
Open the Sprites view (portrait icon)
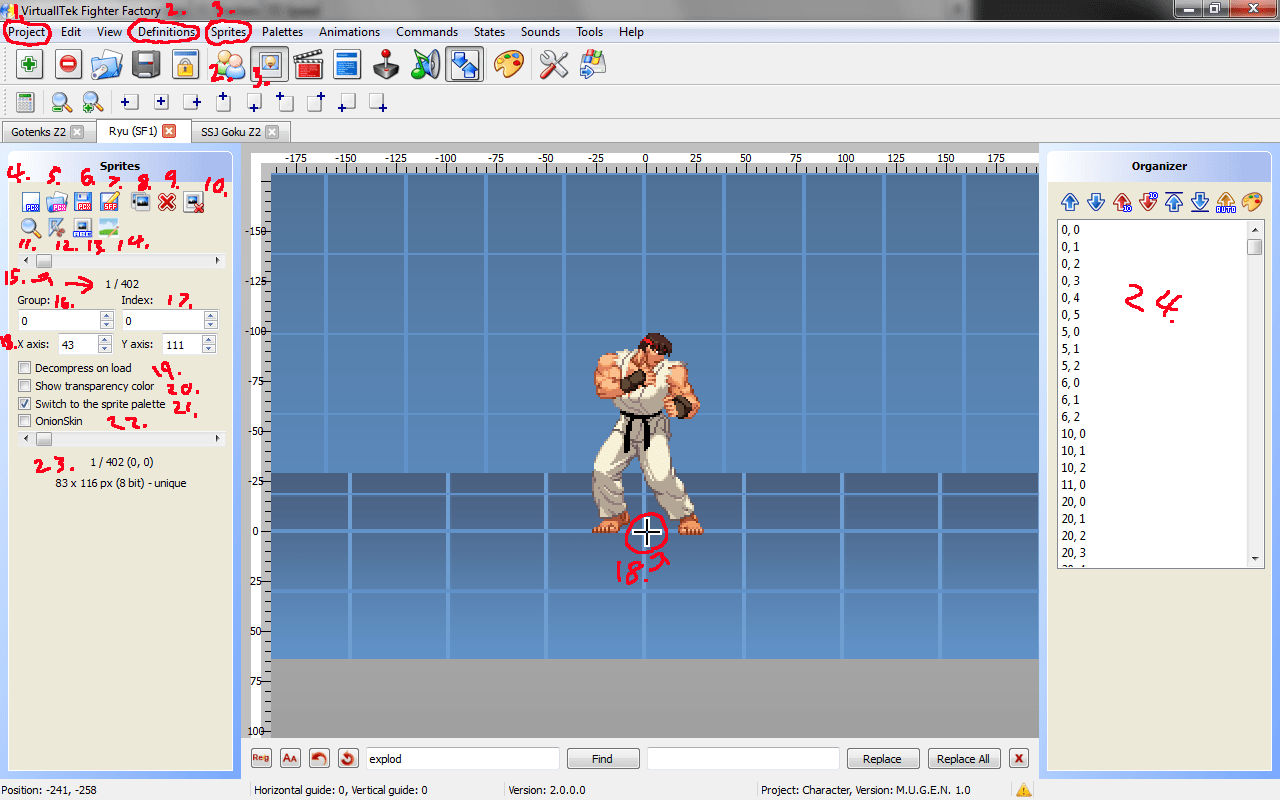click(x=270, y=65)
